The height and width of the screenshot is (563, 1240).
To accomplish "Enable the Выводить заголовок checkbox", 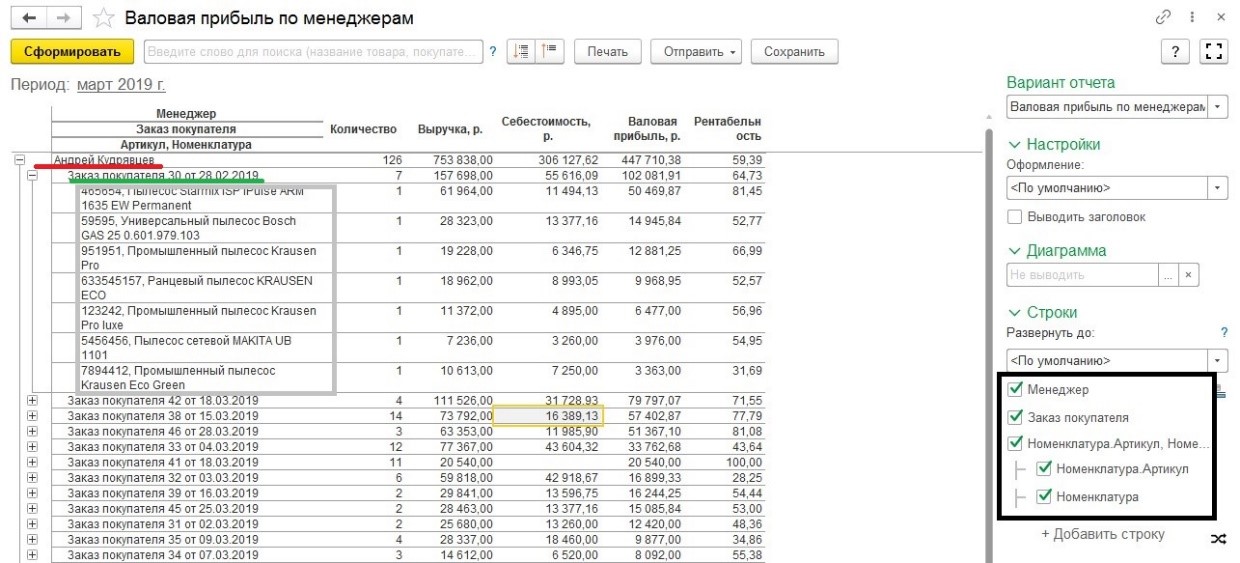I will tap(1015, 217).
